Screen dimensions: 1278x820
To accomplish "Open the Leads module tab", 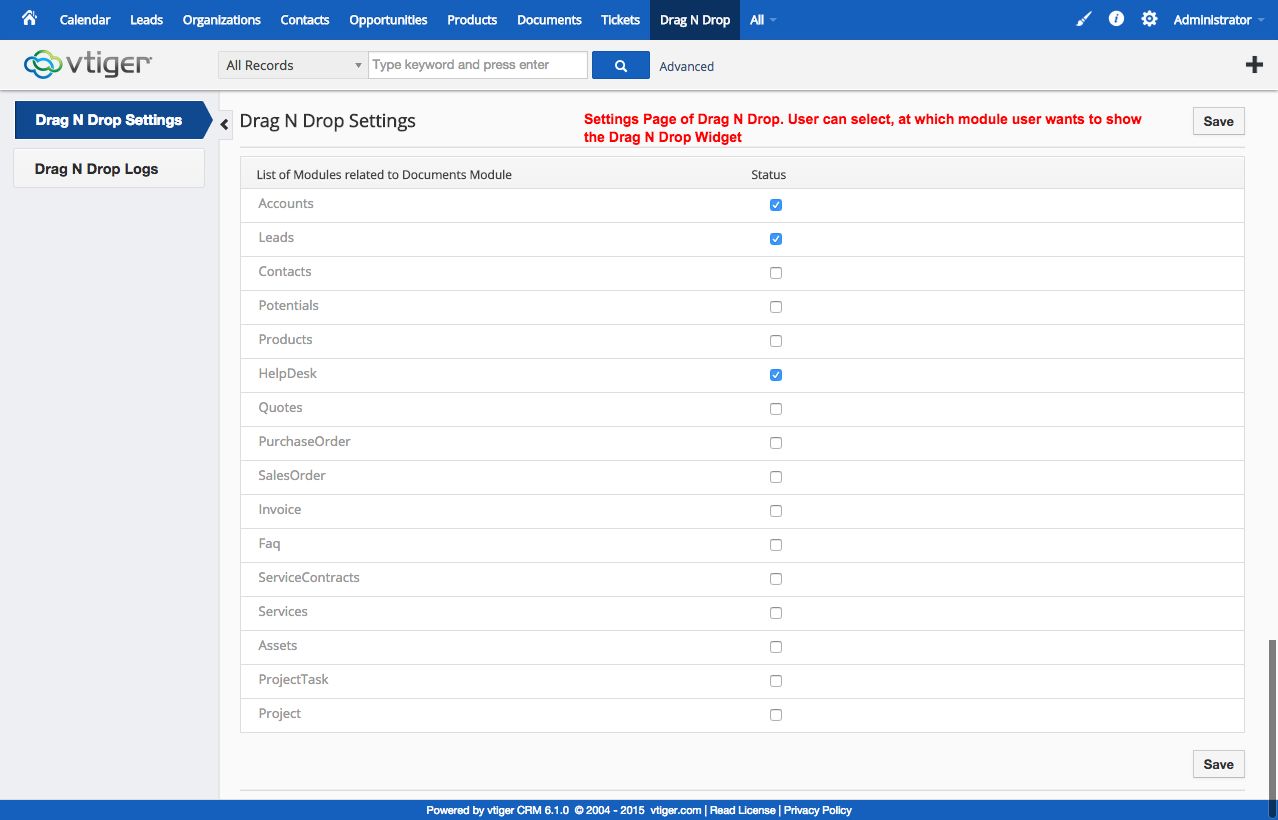I will 146,20.
